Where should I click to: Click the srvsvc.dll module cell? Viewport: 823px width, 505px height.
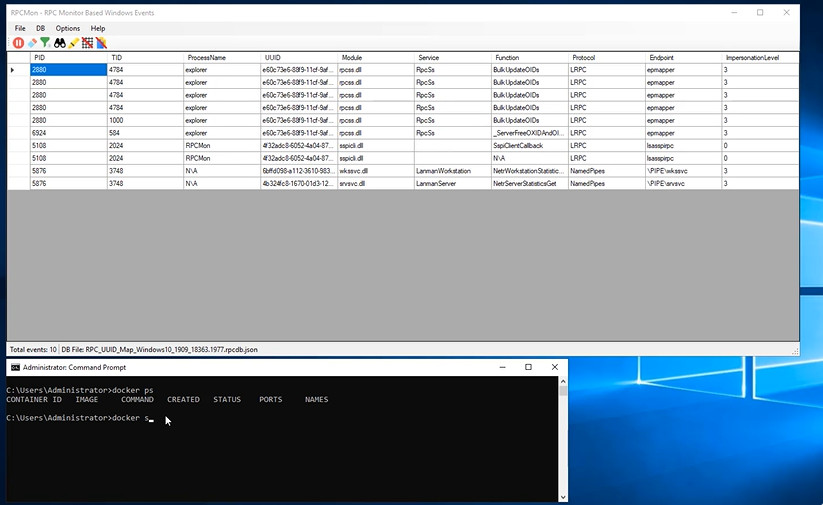point(376,183)
